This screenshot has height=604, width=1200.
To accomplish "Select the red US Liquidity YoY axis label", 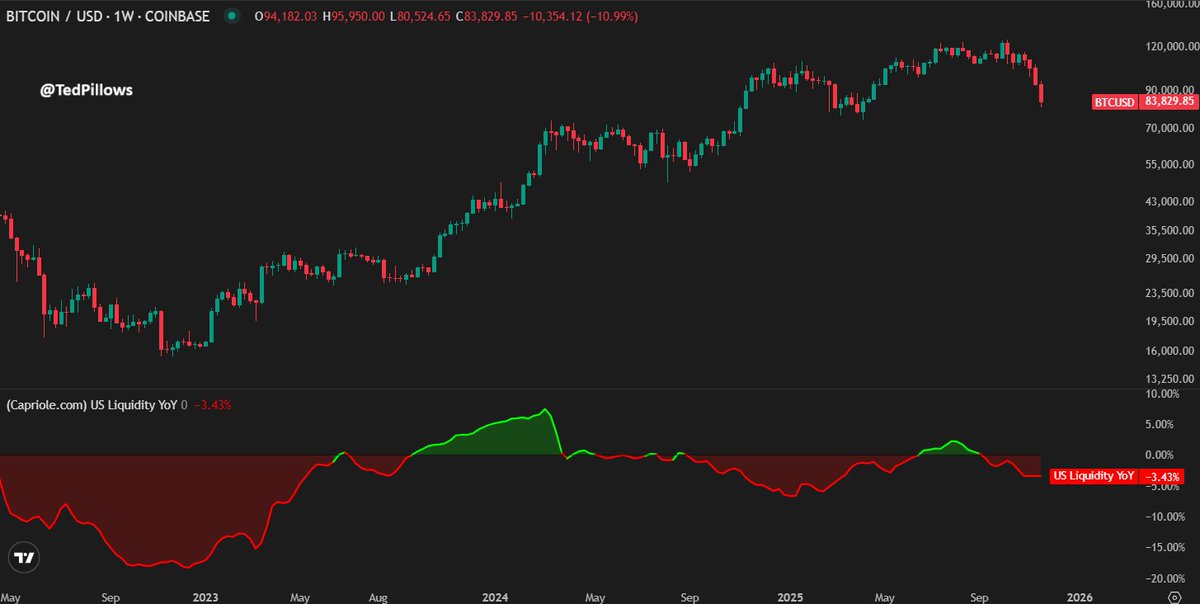I will [1094, 477].
